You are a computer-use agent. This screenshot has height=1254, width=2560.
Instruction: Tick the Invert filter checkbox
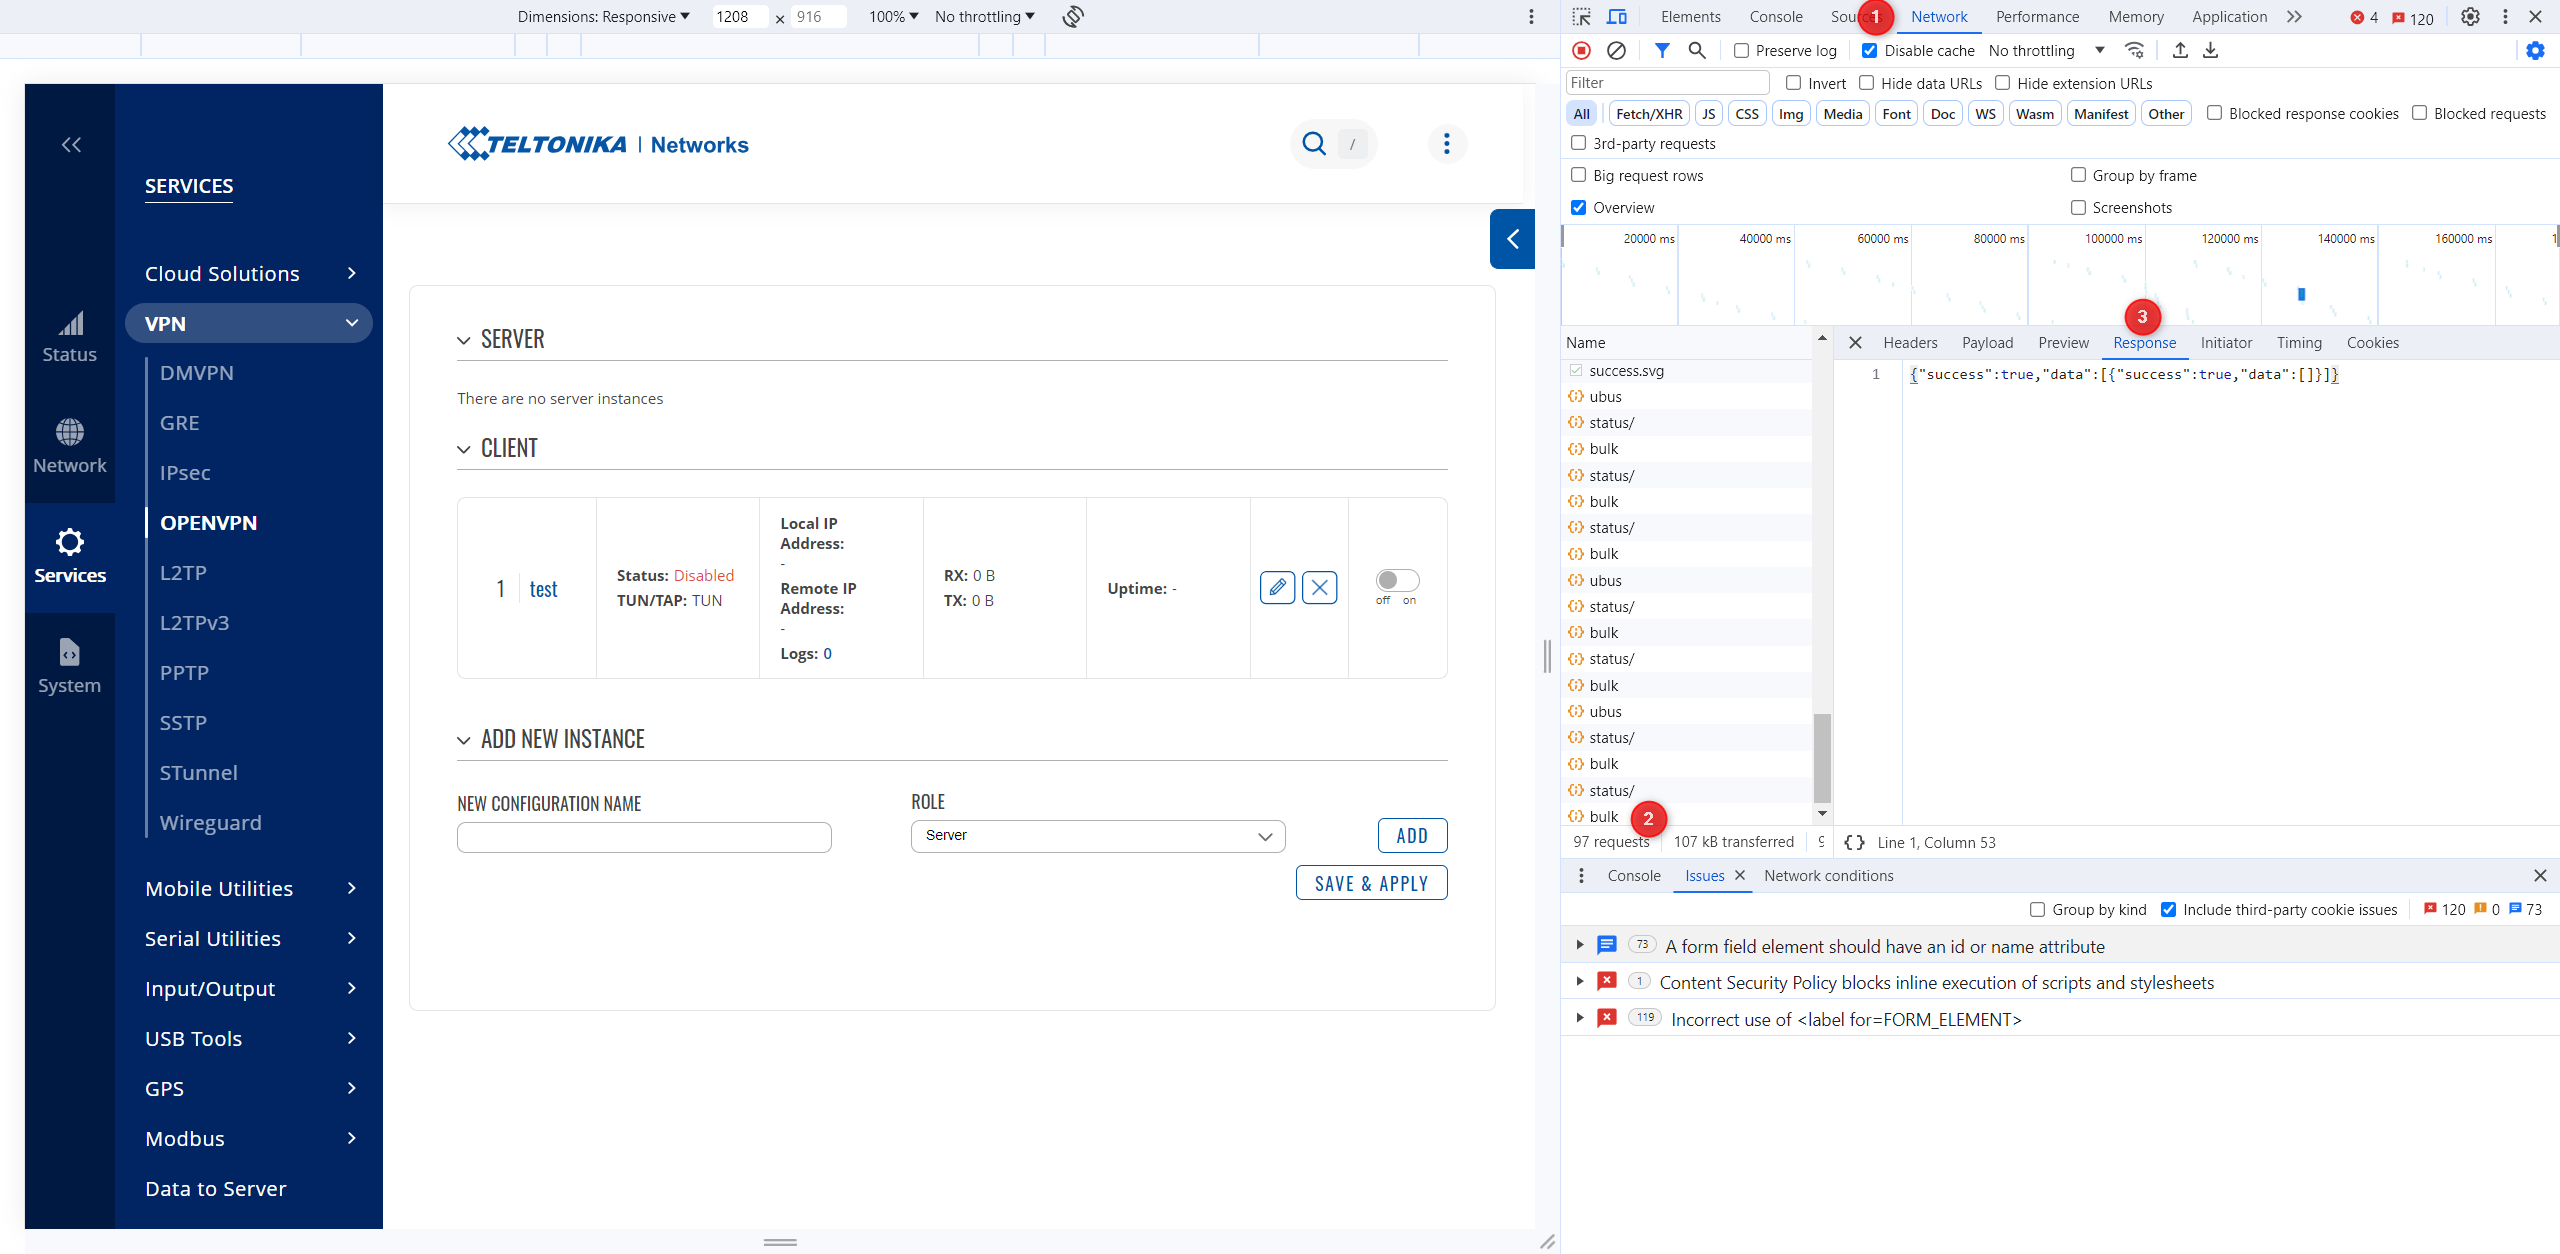[x=1793, y=83]
